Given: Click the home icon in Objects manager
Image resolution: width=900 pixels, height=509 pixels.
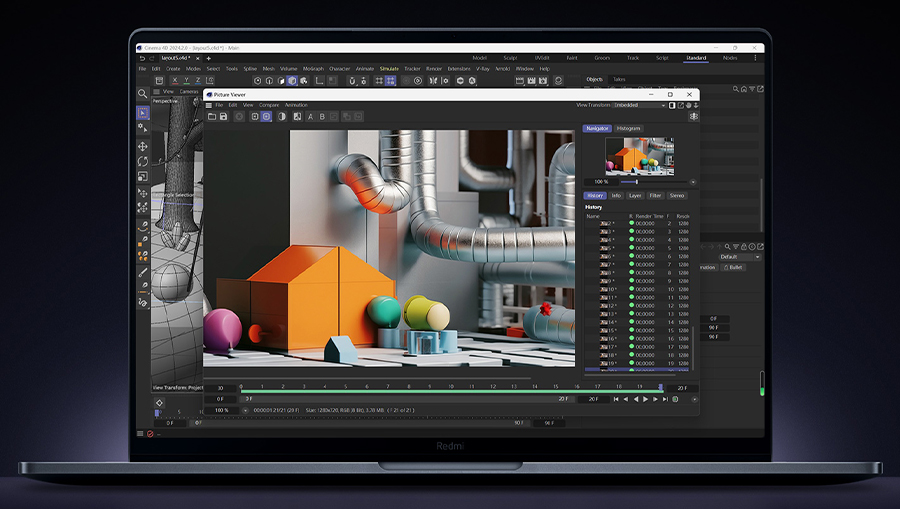Looking at the screenshot, I should pos(744,89).
